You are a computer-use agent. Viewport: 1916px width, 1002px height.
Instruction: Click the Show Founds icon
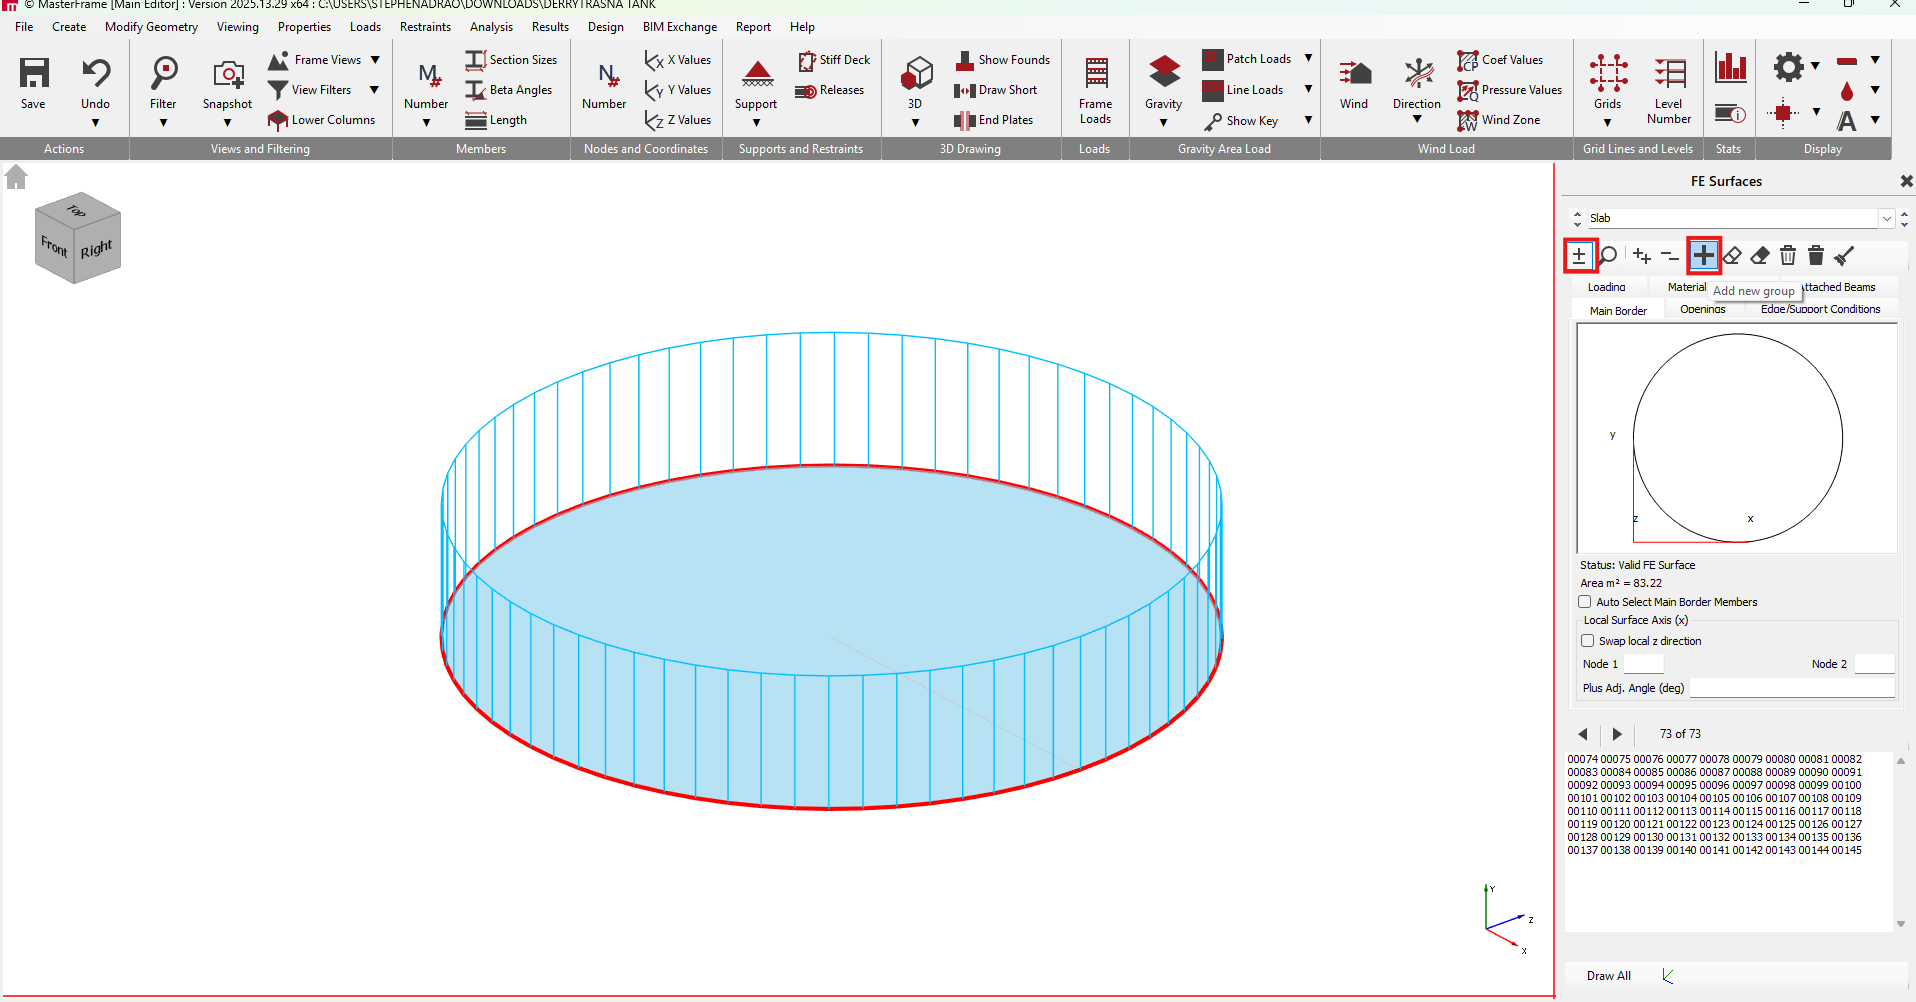pyautogui.click(x=965, y=60)
